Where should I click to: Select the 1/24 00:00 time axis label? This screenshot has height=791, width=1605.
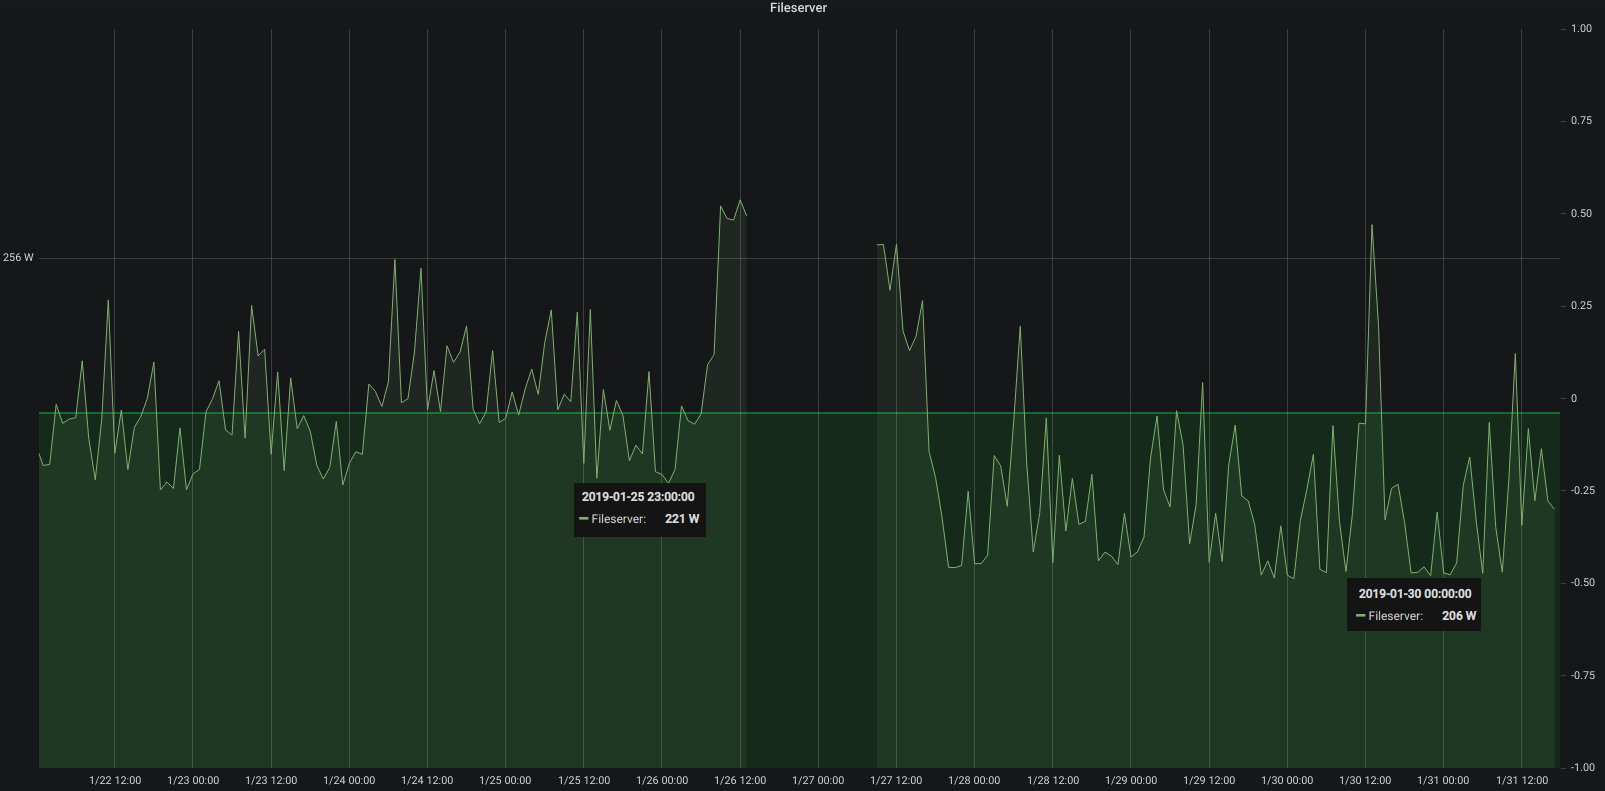point(349,780)
